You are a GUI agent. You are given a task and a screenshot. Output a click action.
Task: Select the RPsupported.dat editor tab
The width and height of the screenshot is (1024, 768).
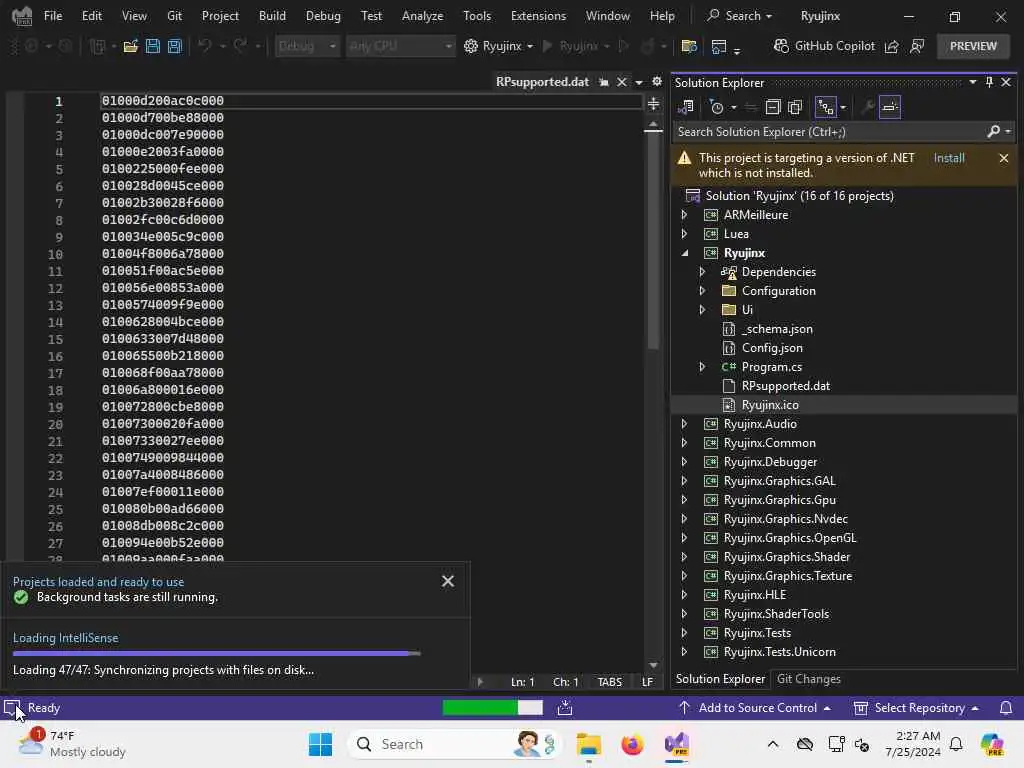point(542,82)
